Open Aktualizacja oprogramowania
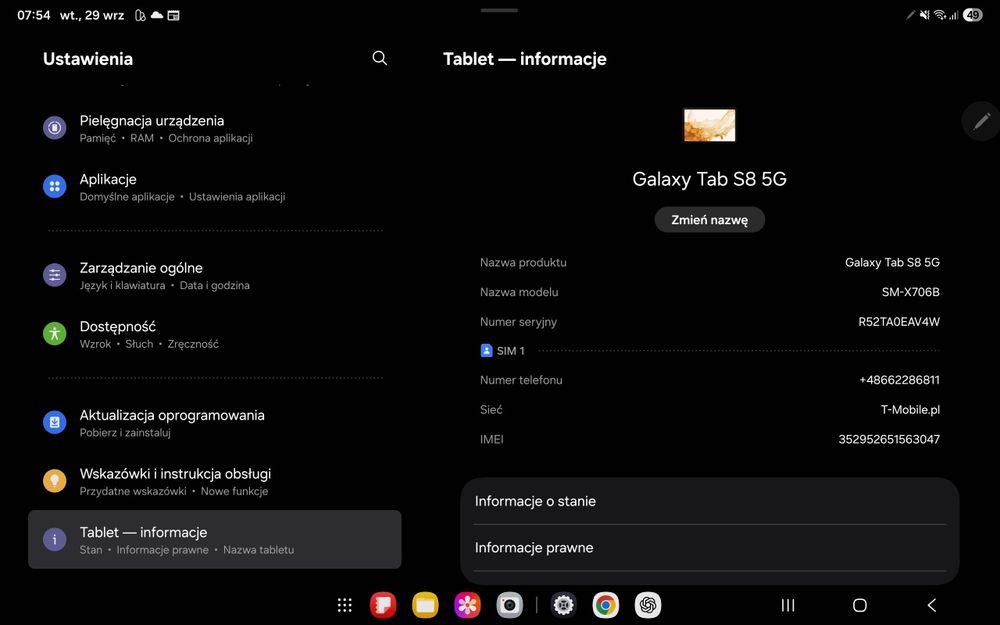Viewport: 1000px width, 625px height. [x=214, y=423]
